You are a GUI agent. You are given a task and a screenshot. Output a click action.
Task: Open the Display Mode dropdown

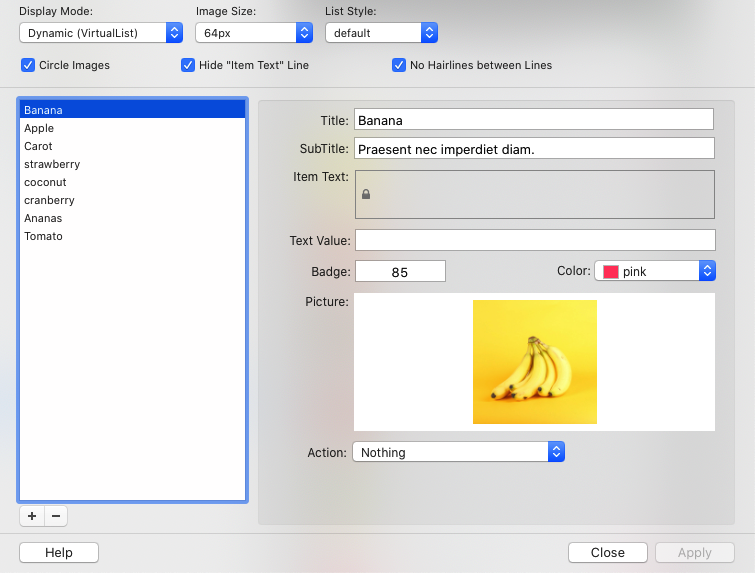[101, 33]
